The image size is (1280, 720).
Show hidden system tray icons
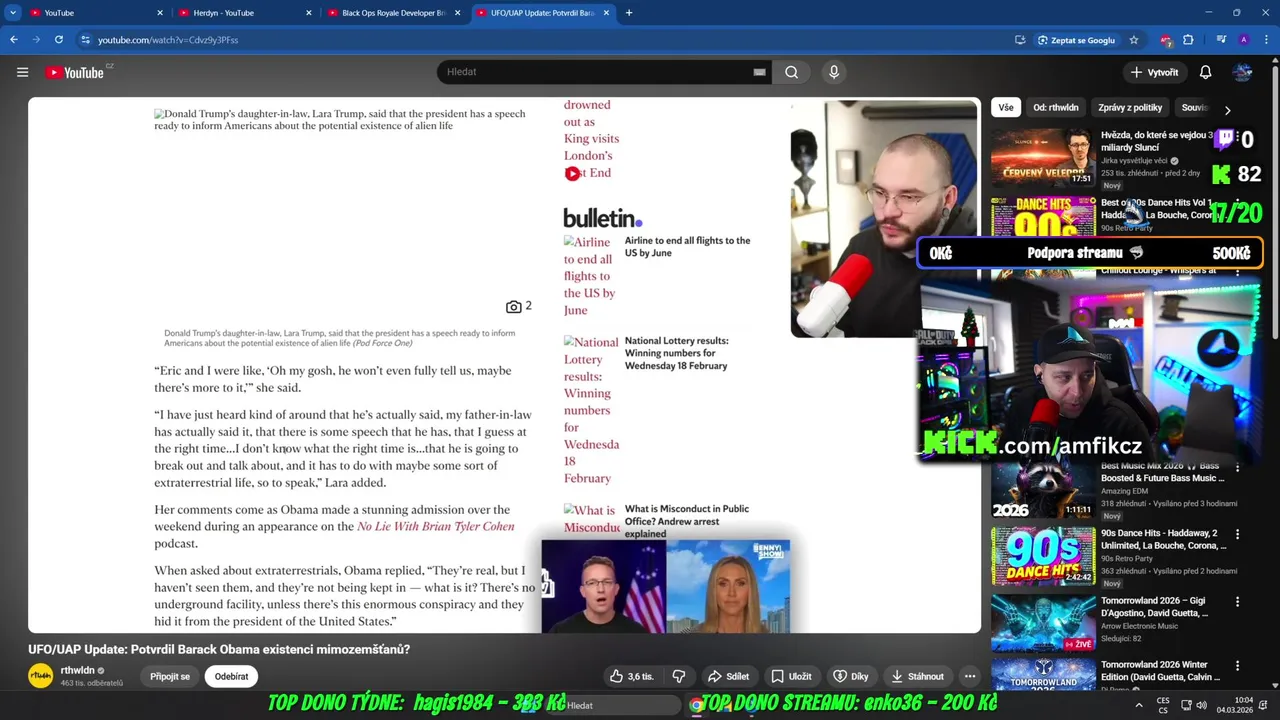pos(1138,705)
